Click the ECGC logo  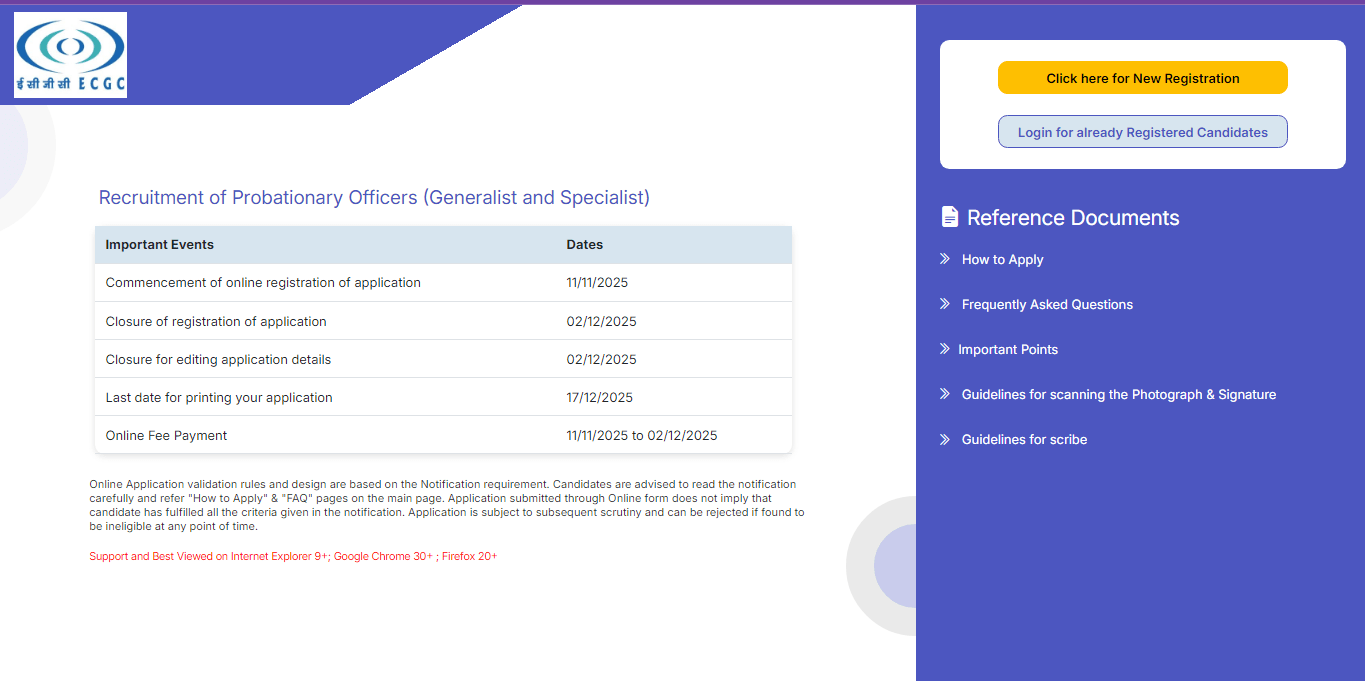click(70, 55)
